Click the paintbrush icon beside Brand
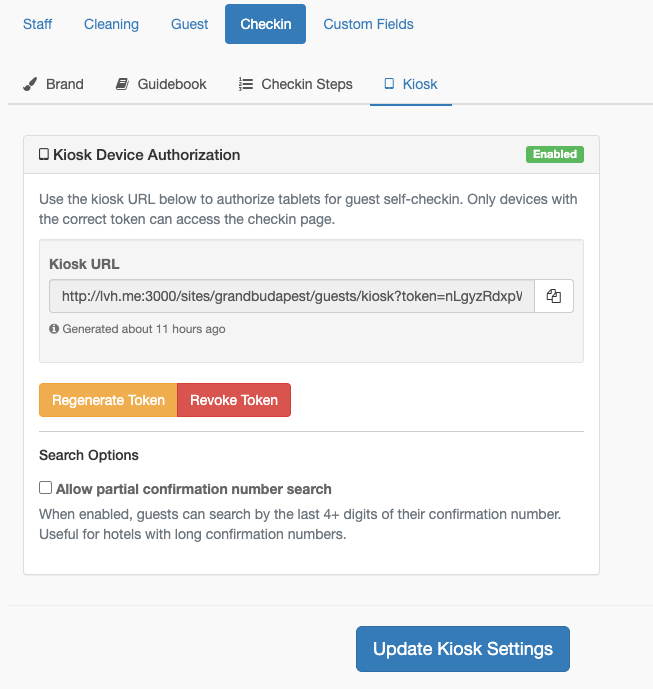The image size is (653, 689). click(x=30, y=84)
